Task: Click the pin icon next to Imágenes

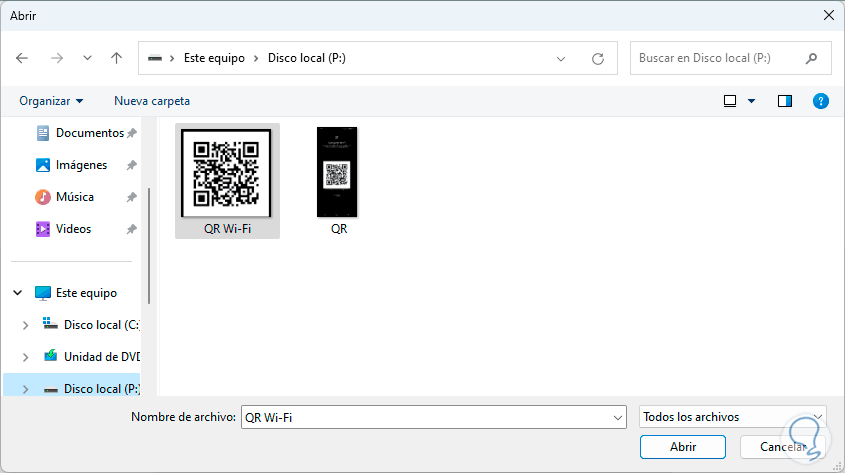Action: pyautogui.click(x=131, y=165)
